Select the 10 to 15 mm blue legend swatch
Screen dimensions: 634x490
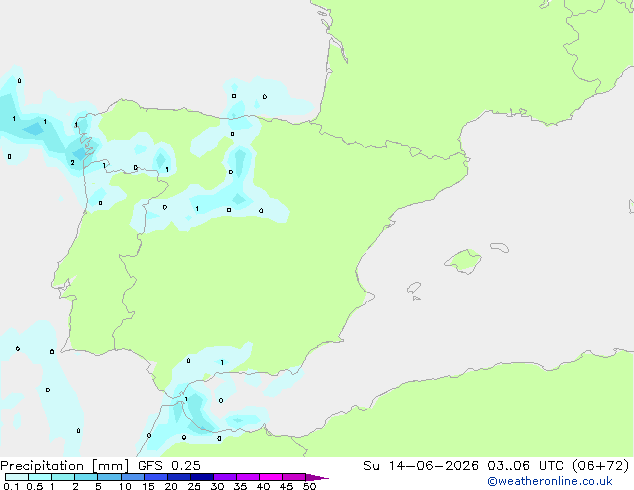click(x=133, y=477)
